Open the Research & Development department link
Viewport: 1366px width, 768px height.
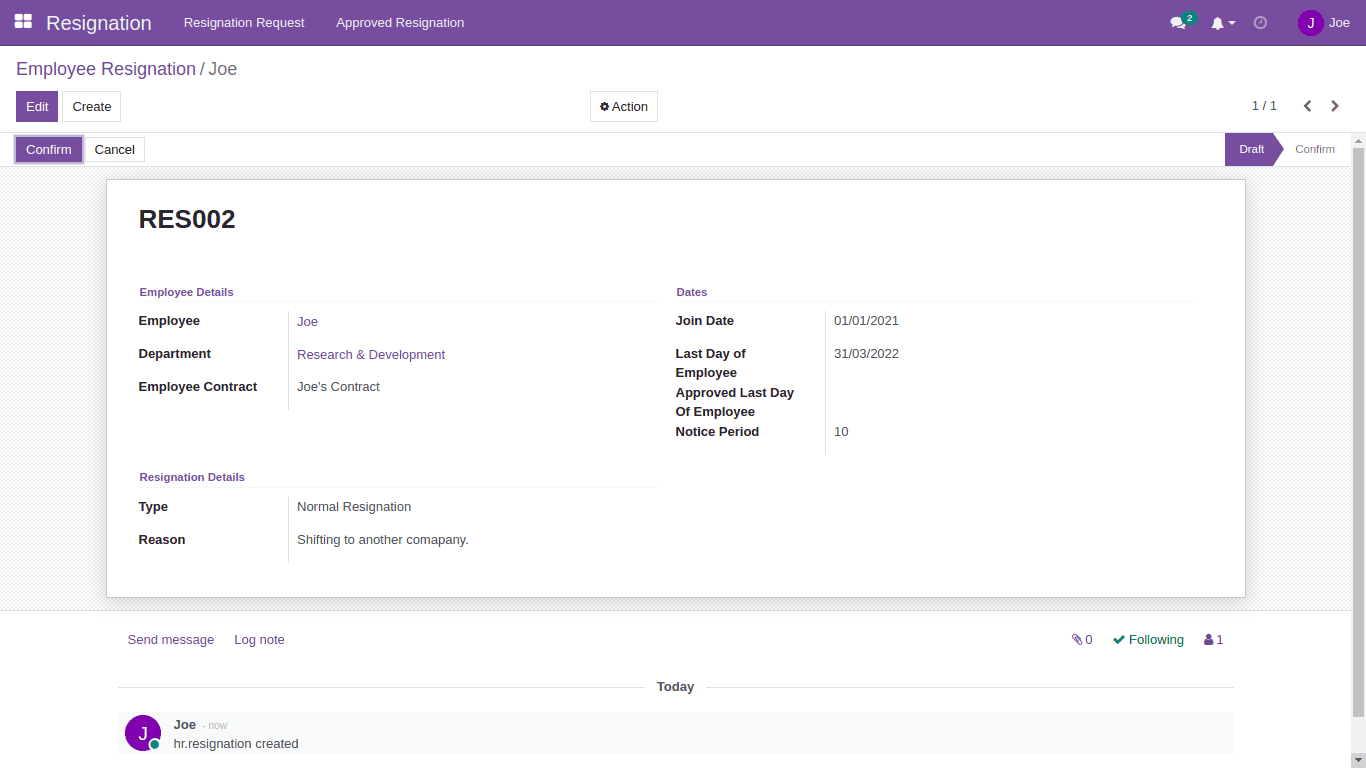[370, 354]
